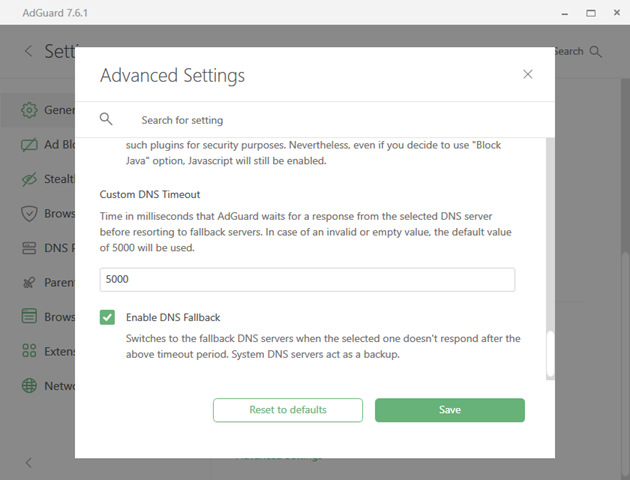630x480 pixels.
Task: Click the General settings gear icon
Action: tap(29, 110)
